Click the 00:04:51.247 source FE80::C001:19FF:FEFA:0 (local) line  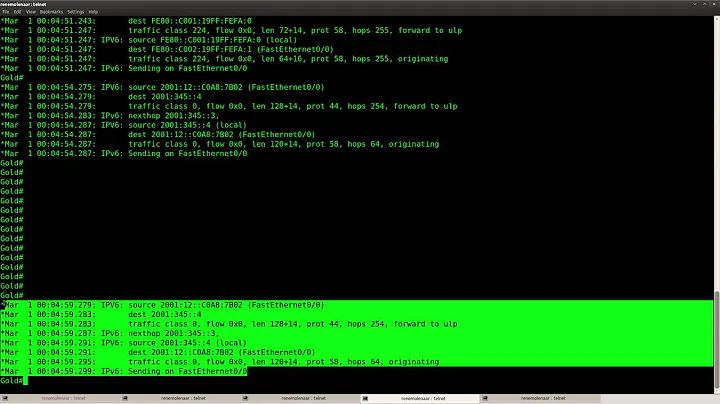coord(149,40)
